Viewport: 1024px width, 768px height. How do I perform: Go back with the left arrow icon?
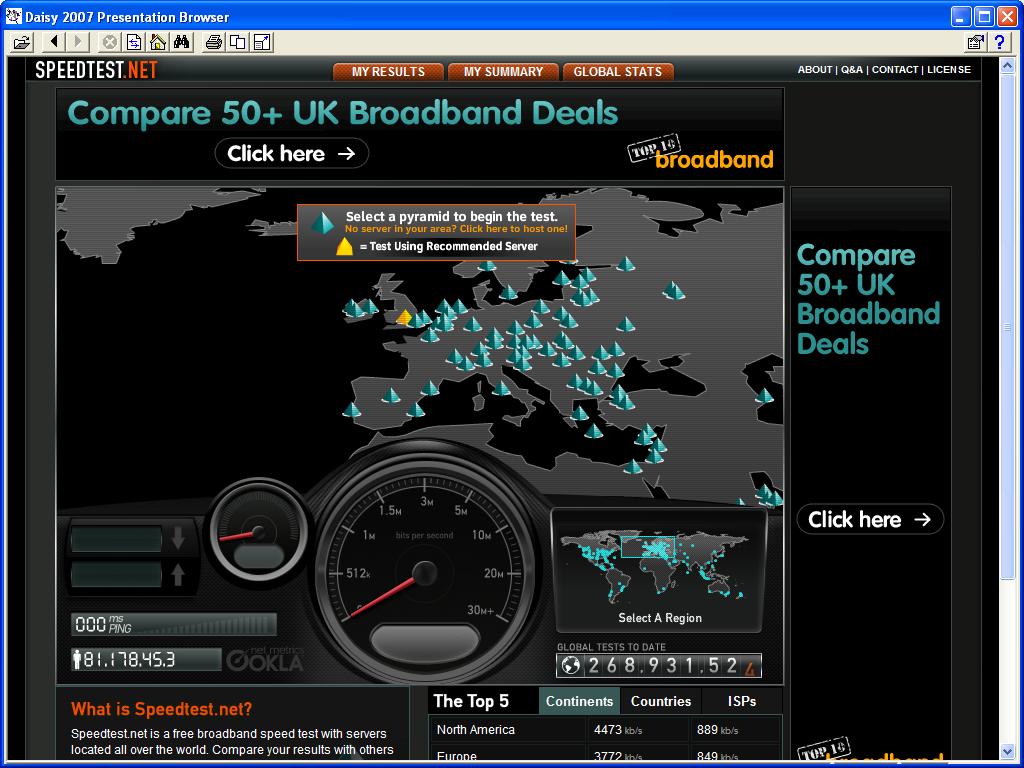pos(54,42)
